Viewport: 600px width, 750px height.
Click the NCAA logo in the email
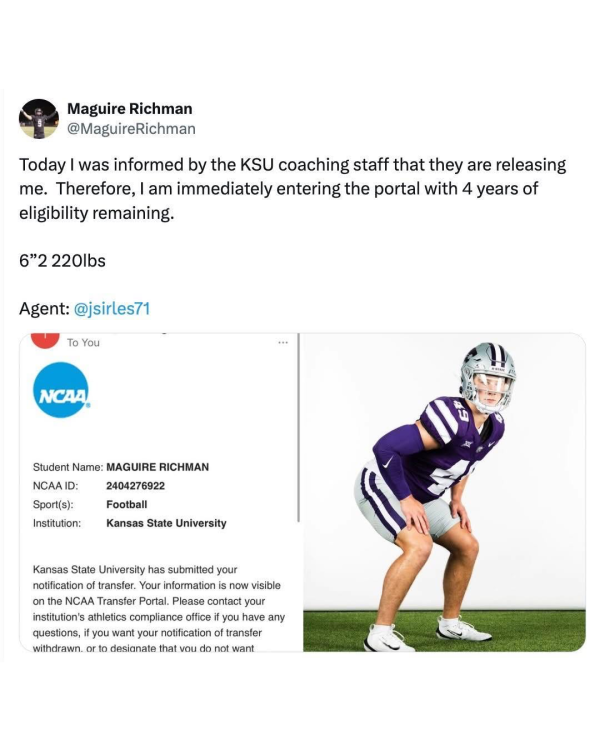pos(61,390)
